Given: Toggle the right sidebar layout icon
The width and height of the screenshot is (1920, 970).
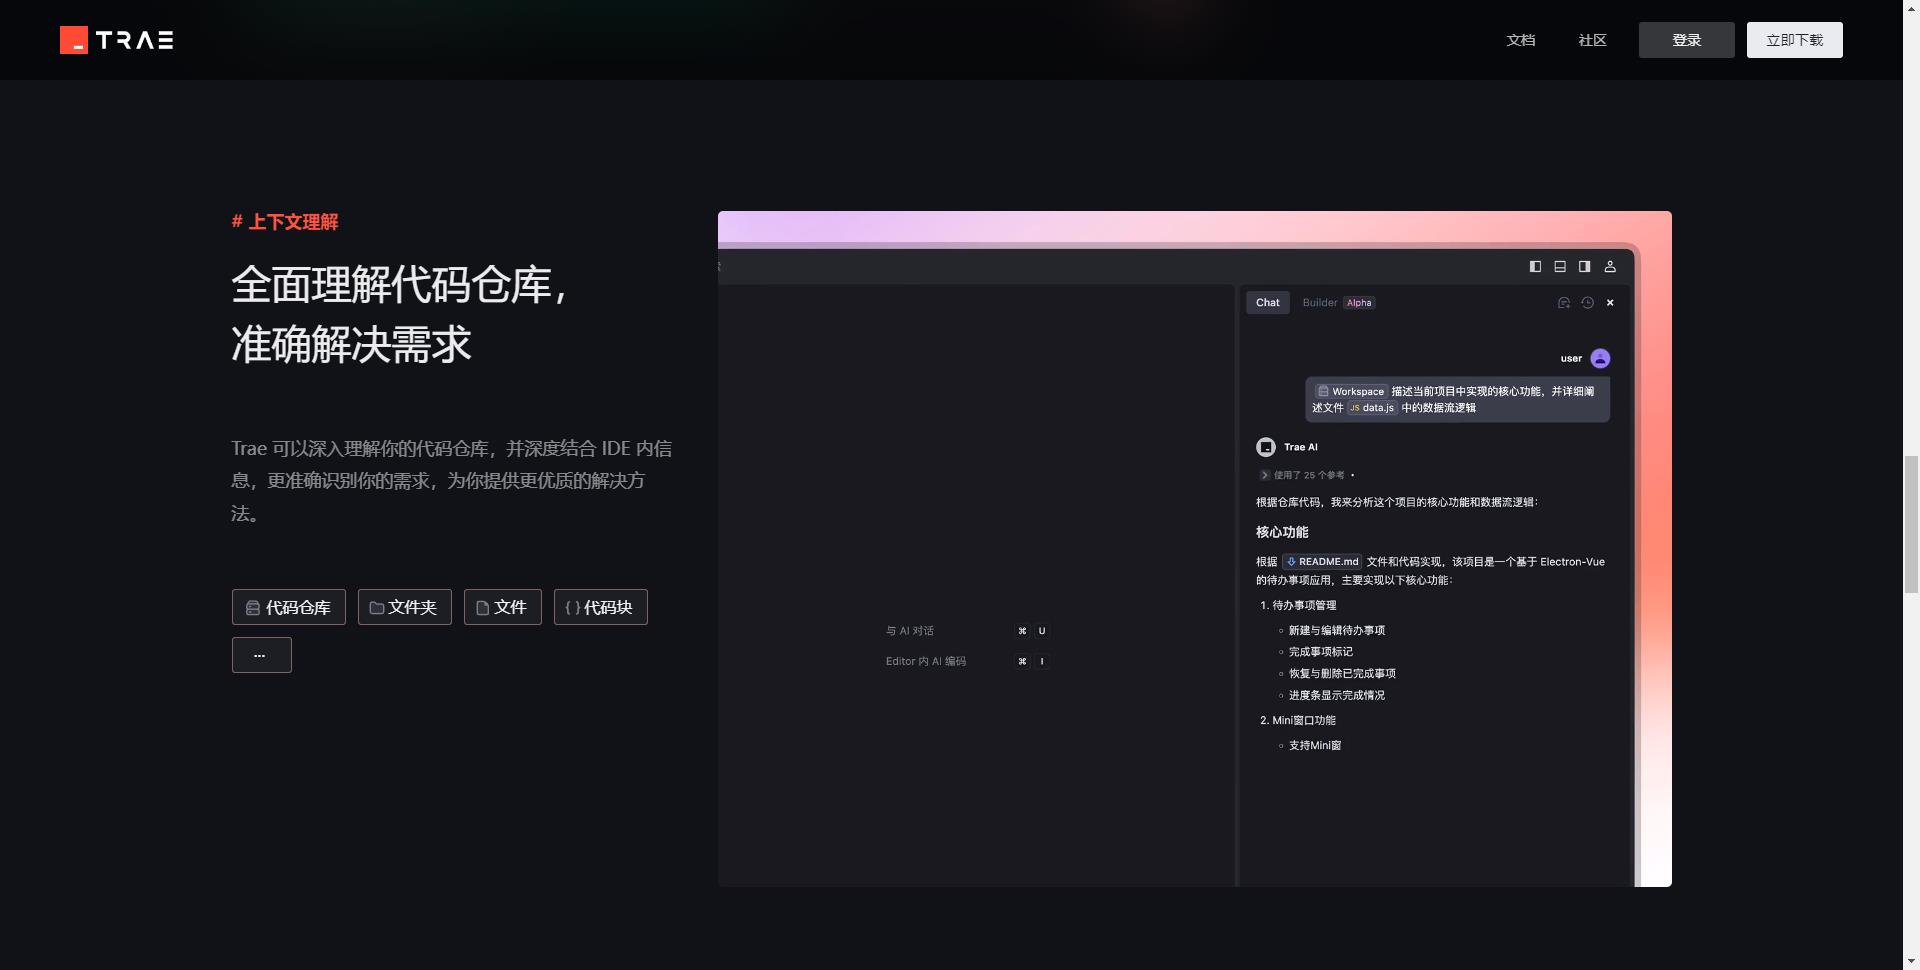Looking at the screenshot, I should tap(1584, 267).
